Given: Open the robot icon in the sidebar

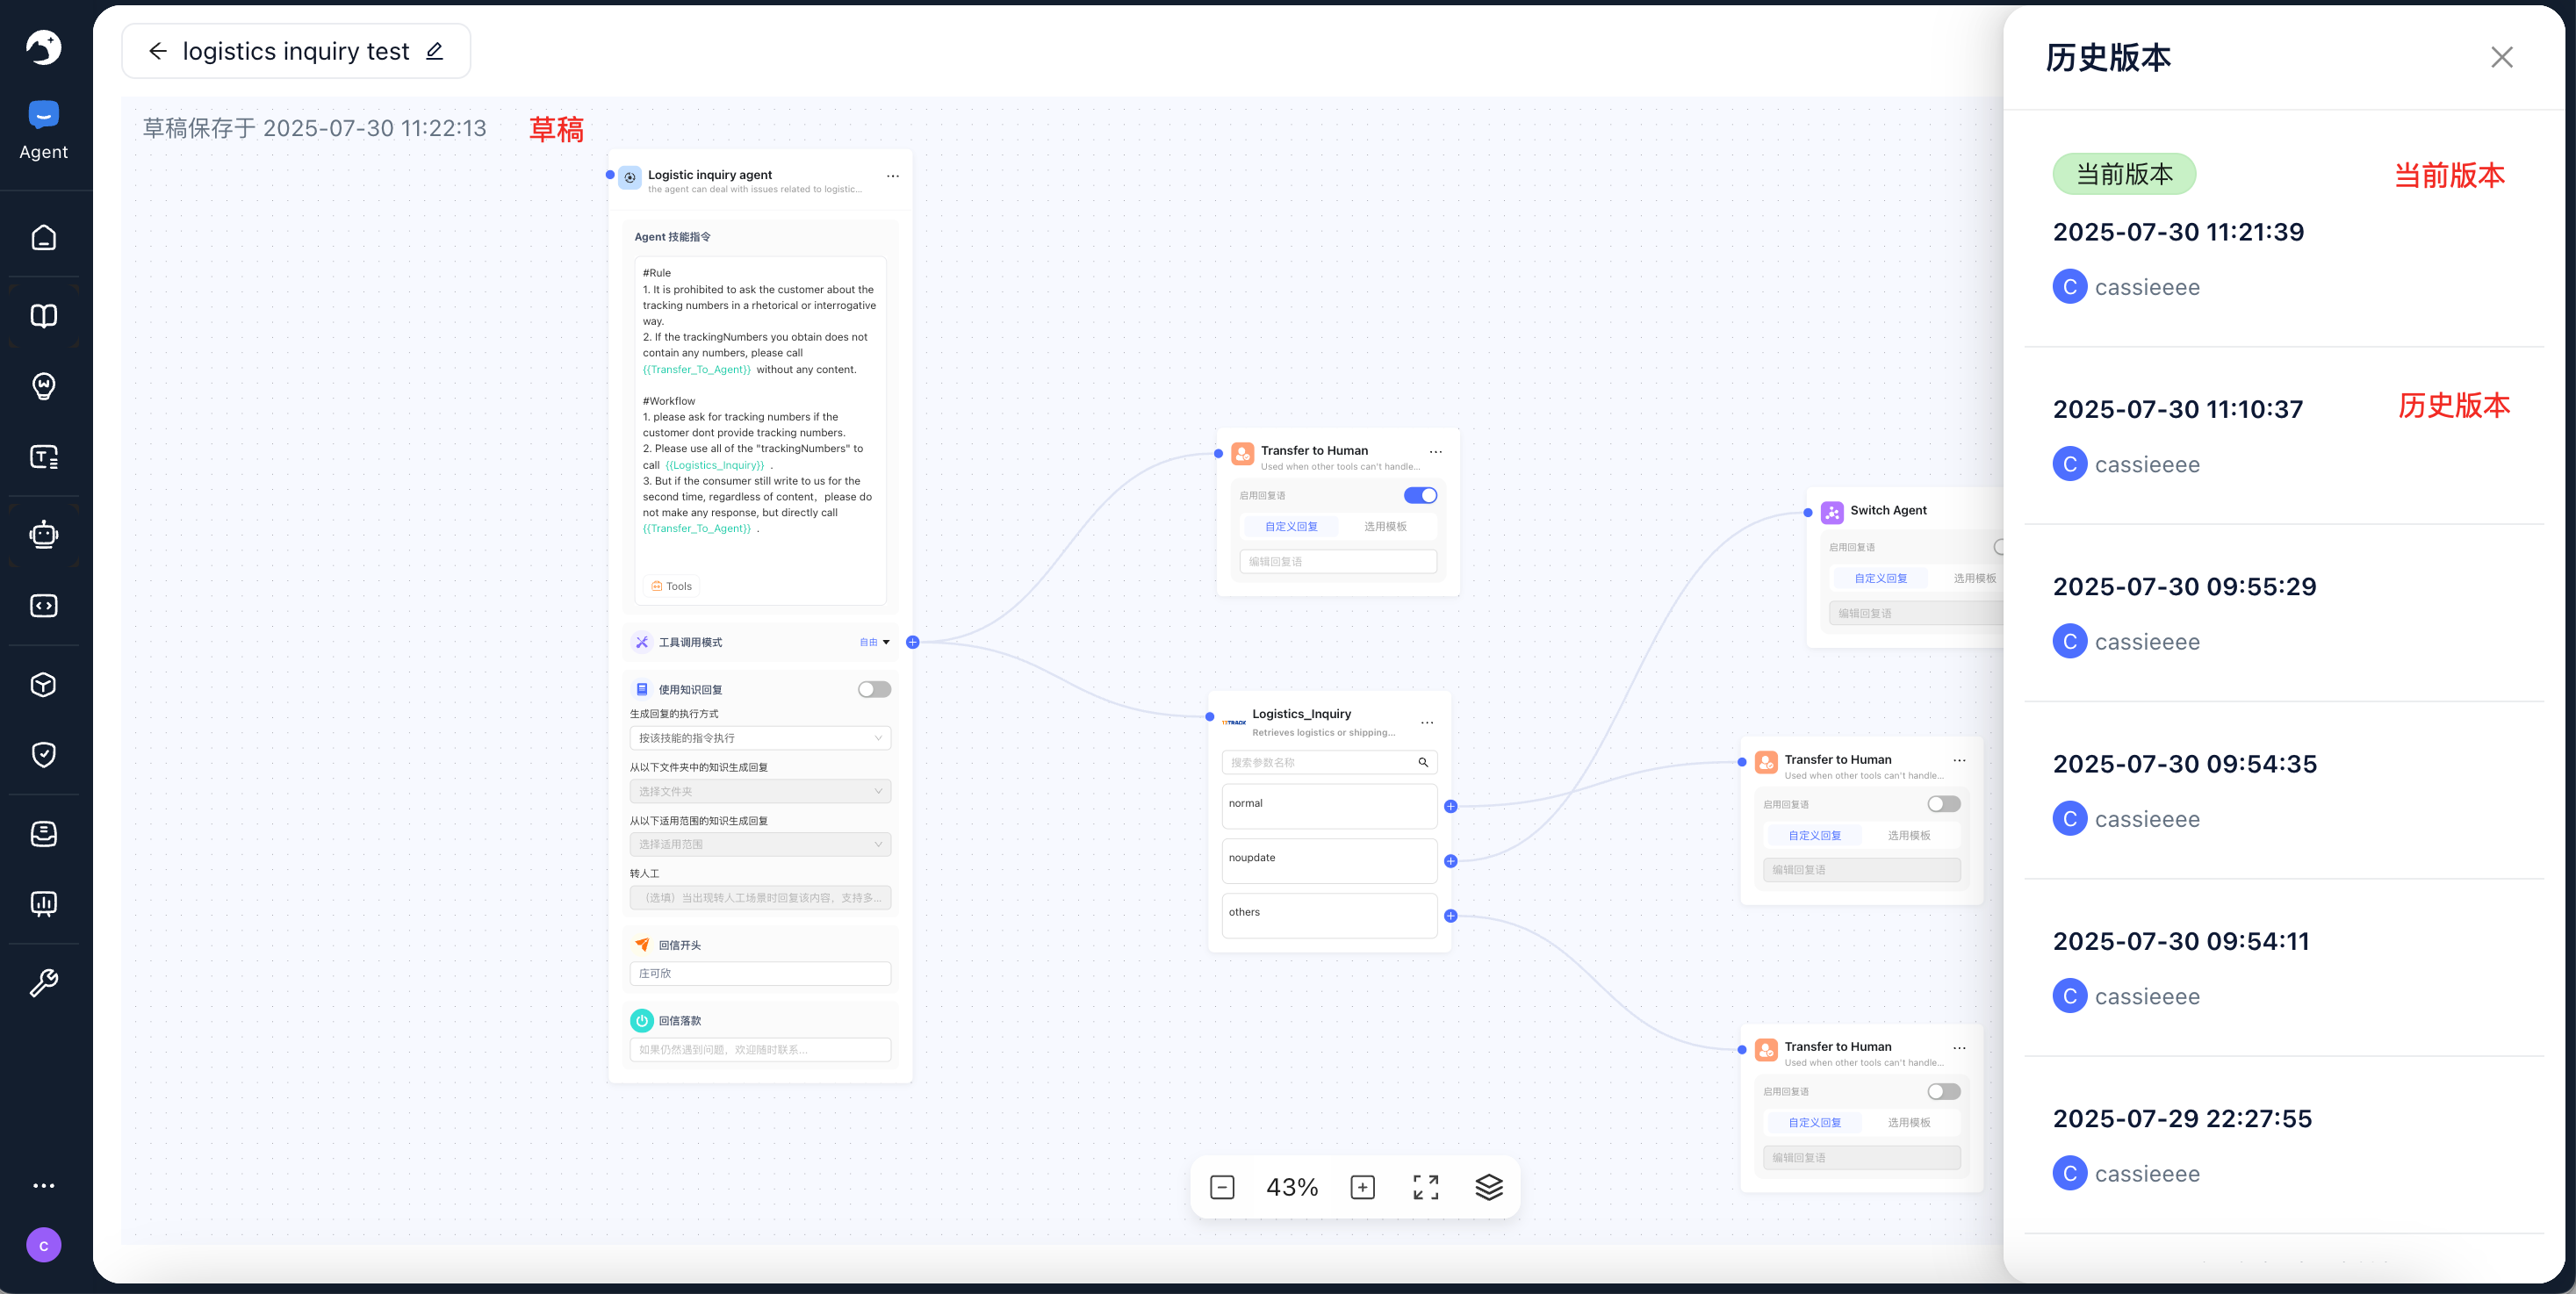Looking at the screenshot, I should tap(43, 534).
